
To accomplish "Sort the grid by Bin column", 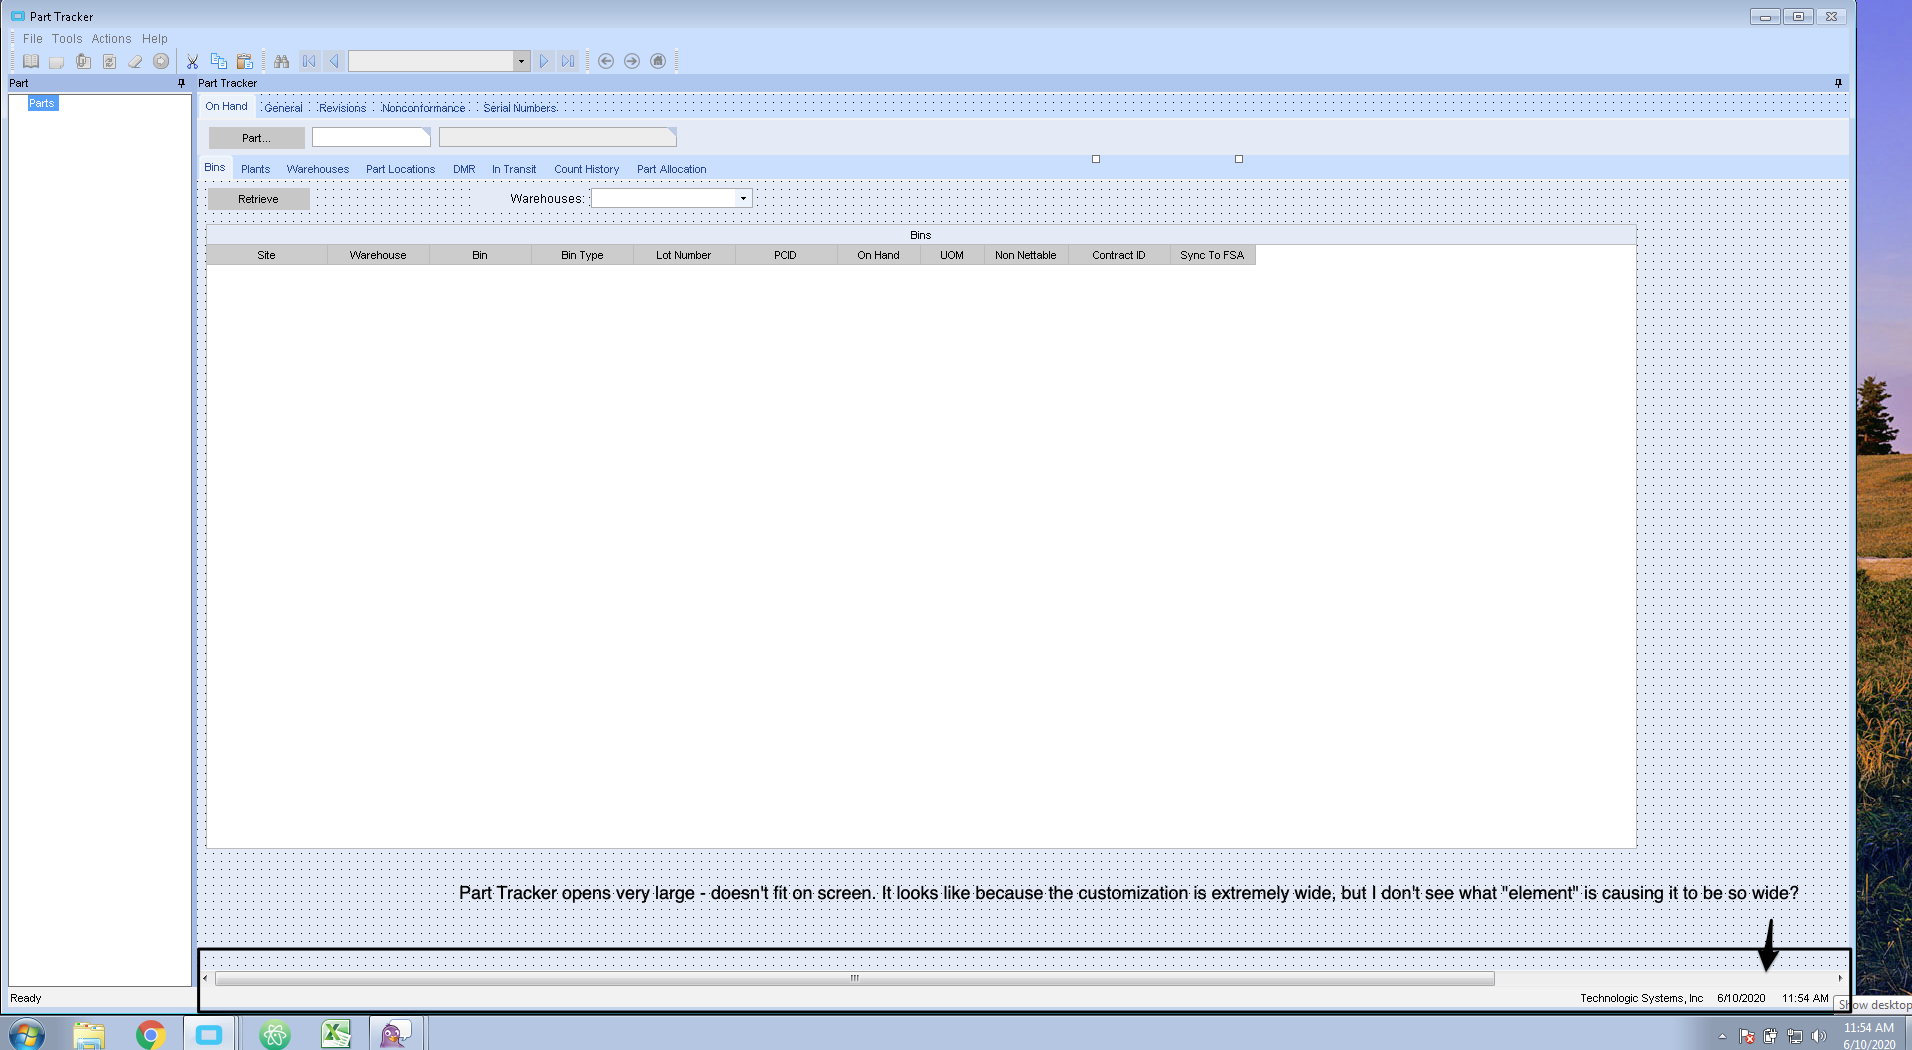I will [480, 255].
